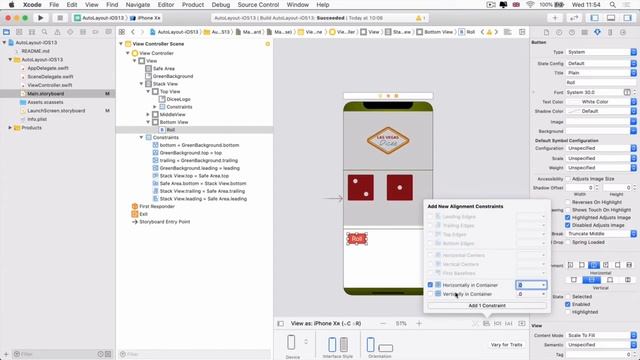Zoom in the storyboard canvas
Viewport: 640px width, 360px height.
click(419, 324)
